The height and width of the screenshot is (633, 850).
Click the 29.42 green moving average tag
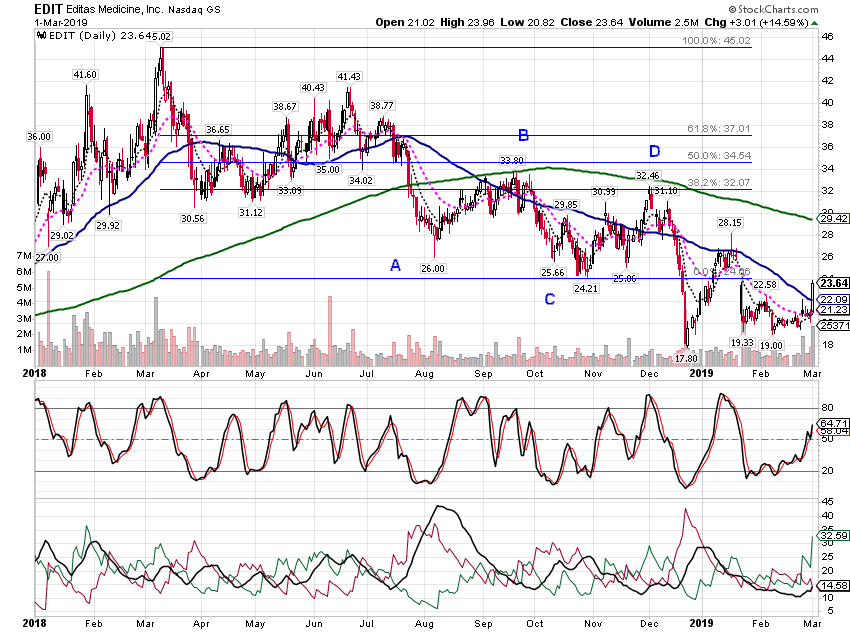coord(834,218)
